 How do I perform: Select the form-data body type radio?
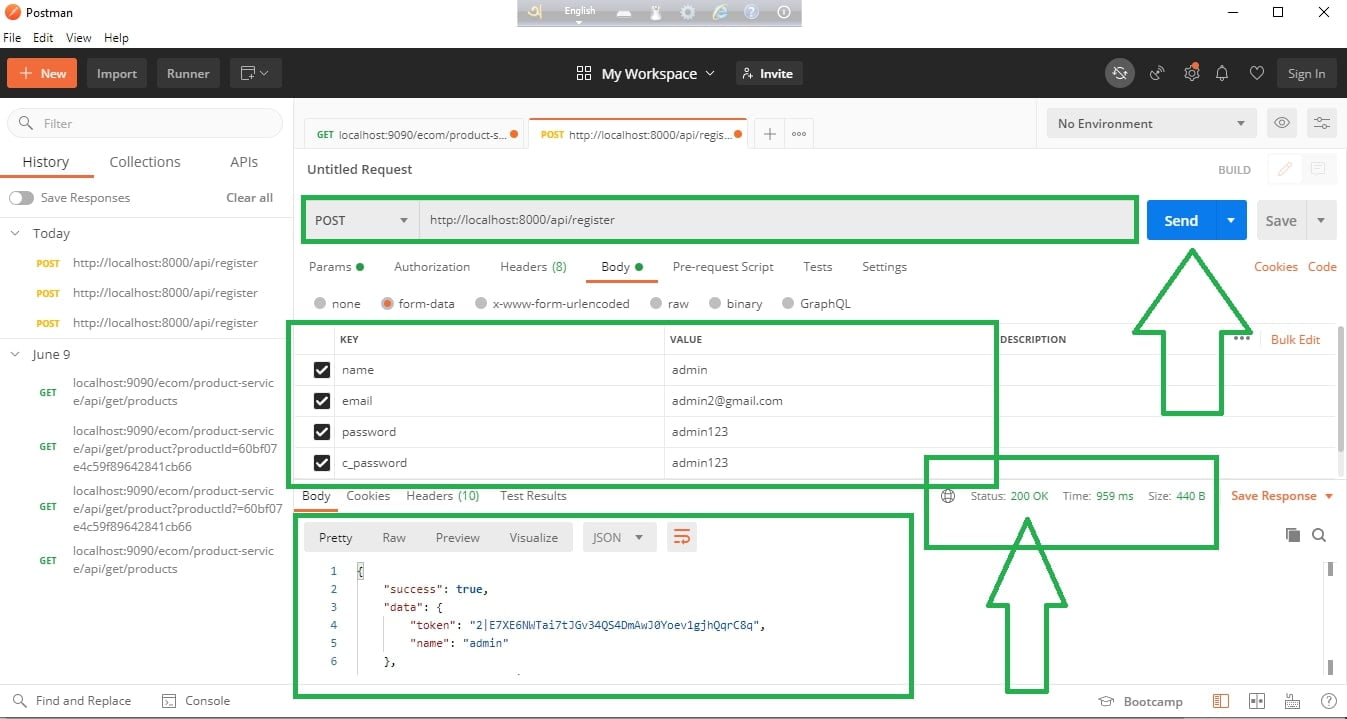[387, 303]
